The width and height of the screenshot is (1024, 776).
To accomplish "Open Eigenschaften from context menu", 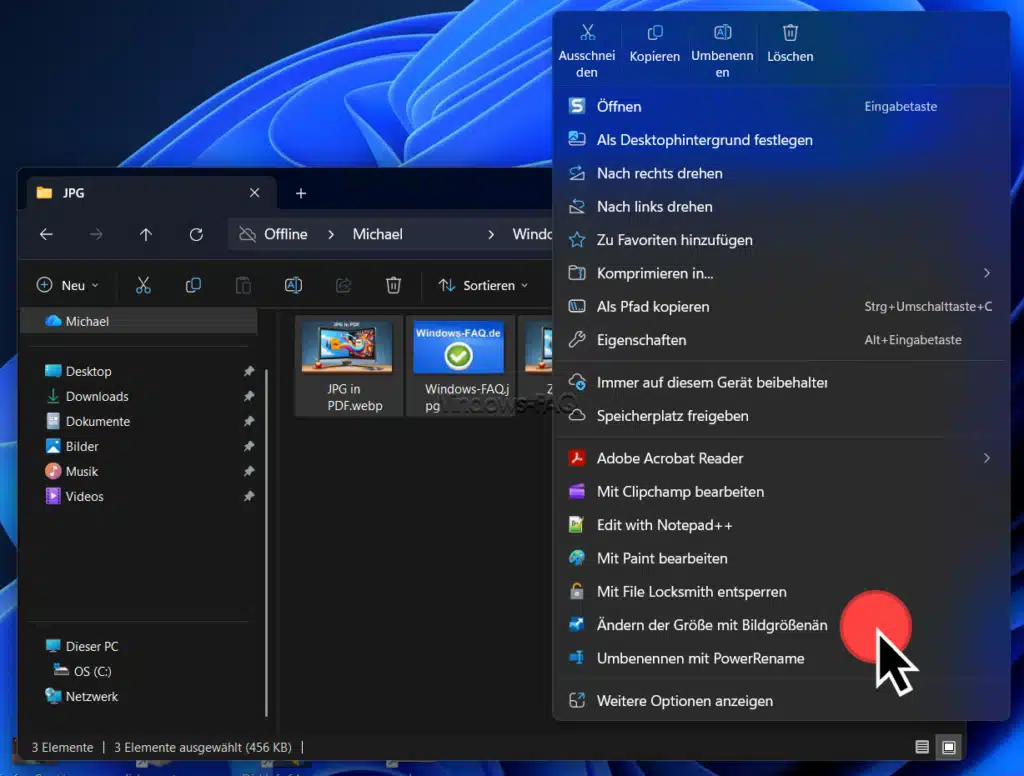I will 781,340.
